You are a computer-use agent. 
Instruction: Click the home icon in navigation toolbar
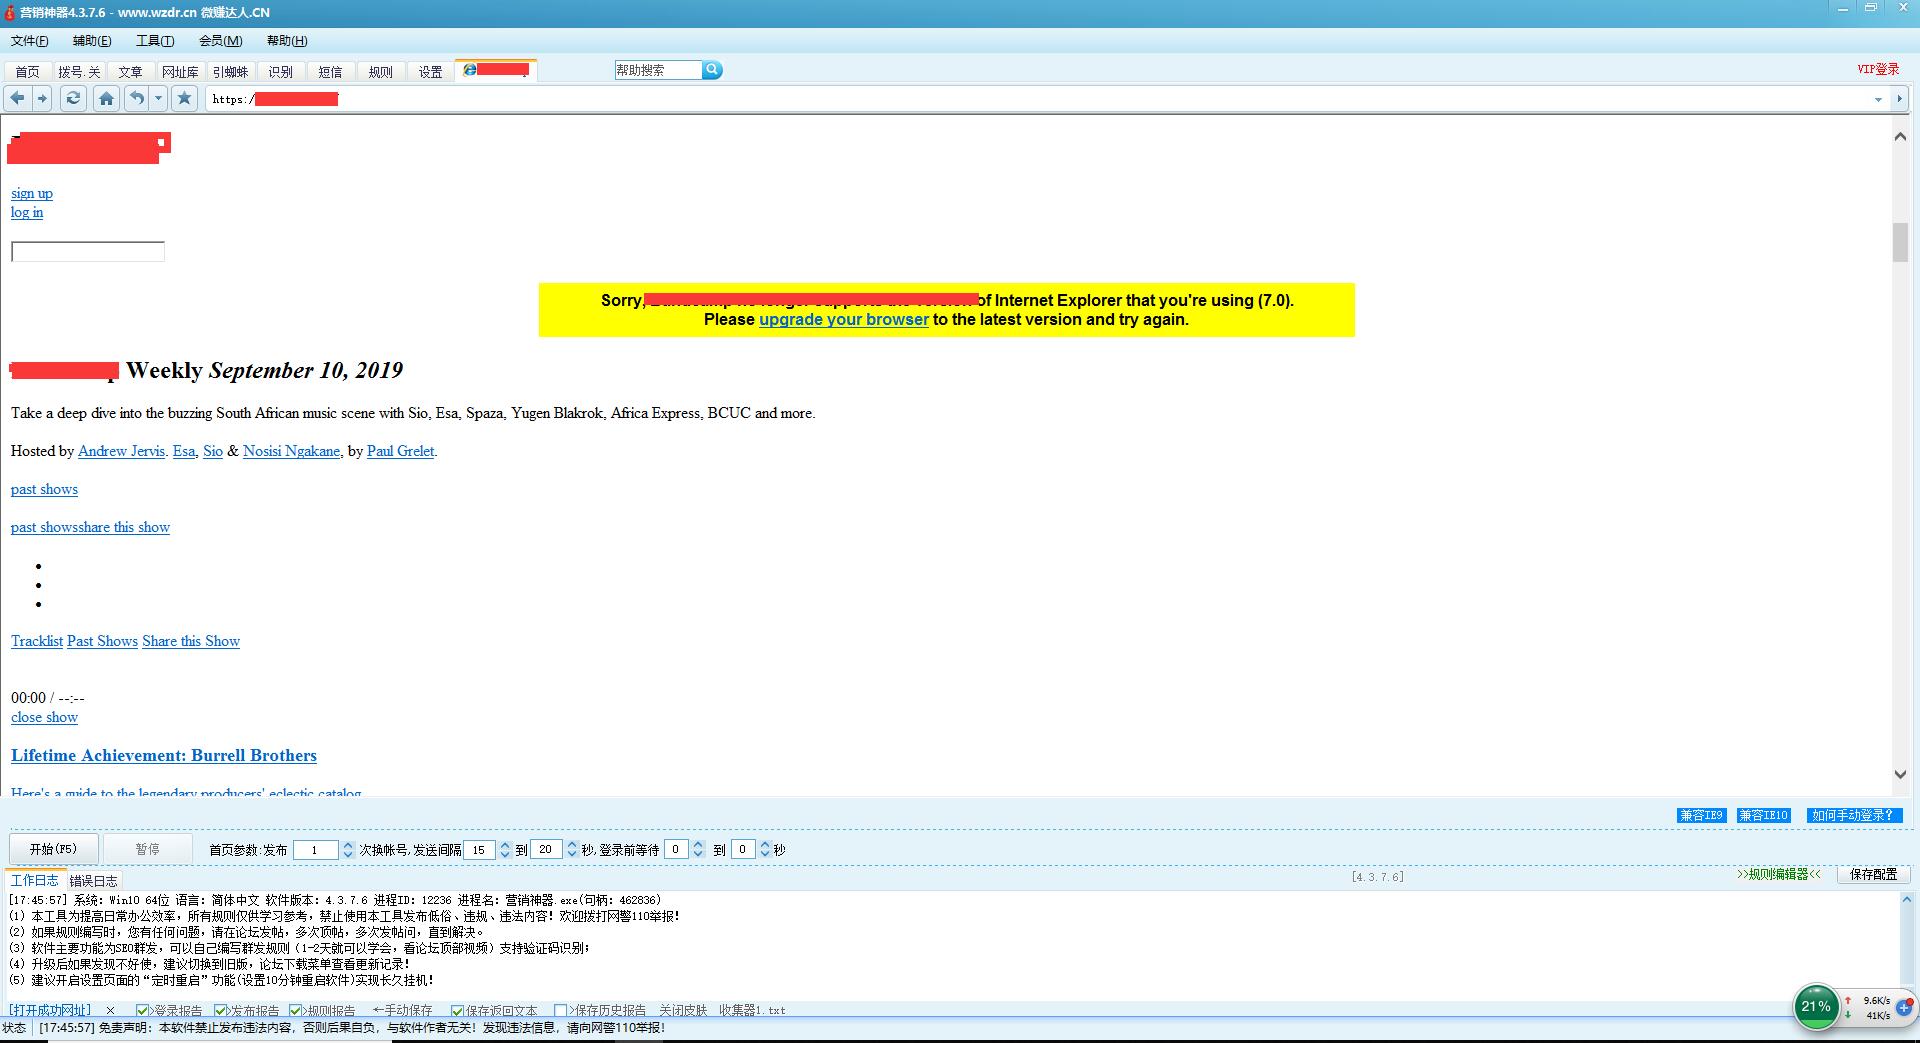pos(106,98)
